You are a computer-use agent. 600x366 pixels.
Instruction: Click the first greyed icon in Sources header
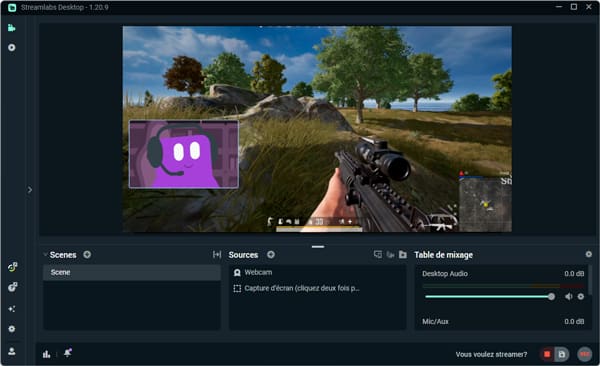[x=378, y=255]
